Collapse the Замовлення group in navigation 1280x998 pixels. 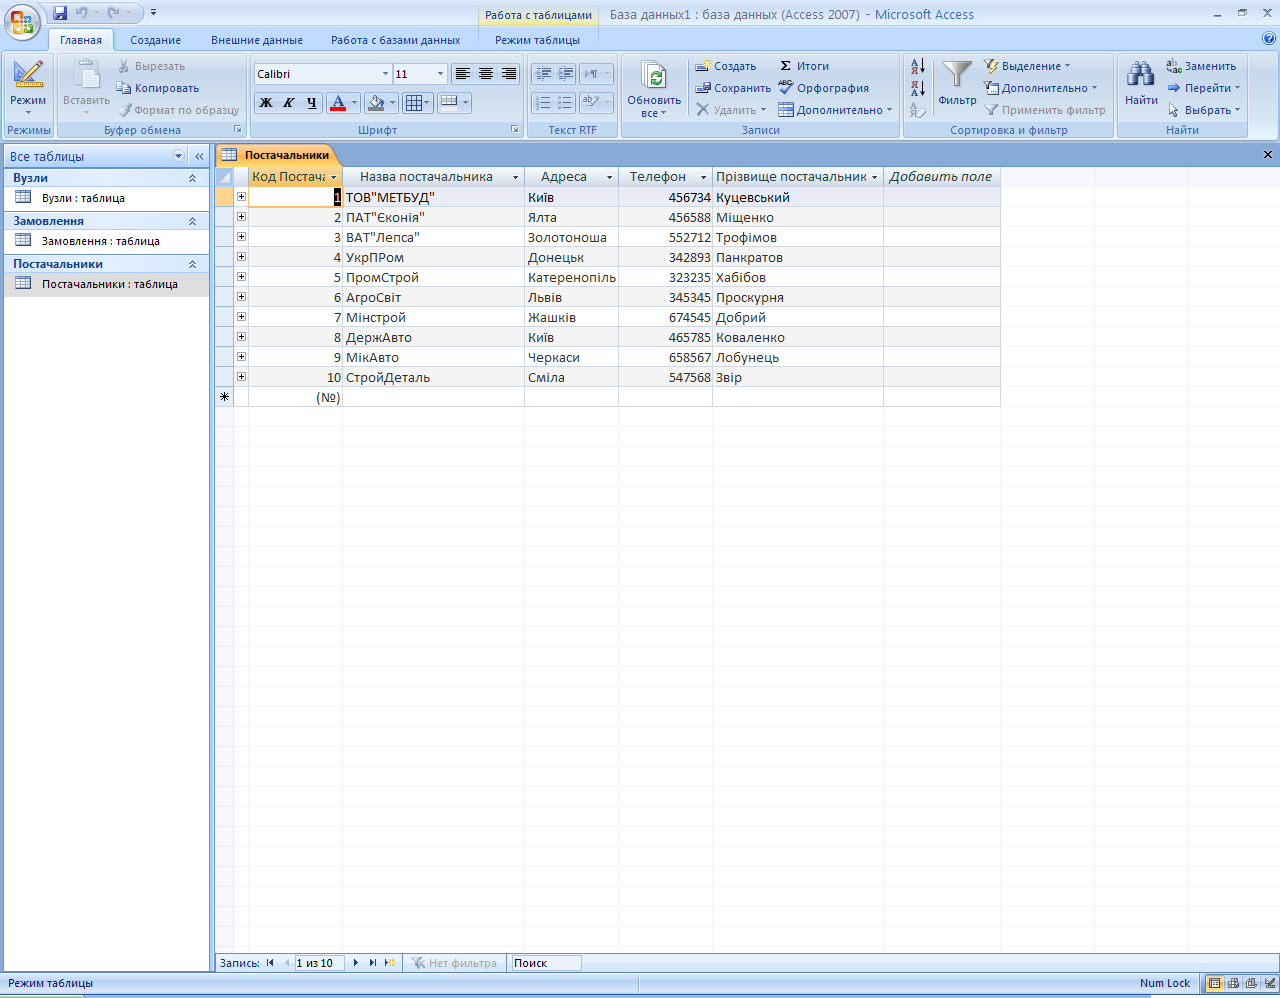[x=192, y=221]
